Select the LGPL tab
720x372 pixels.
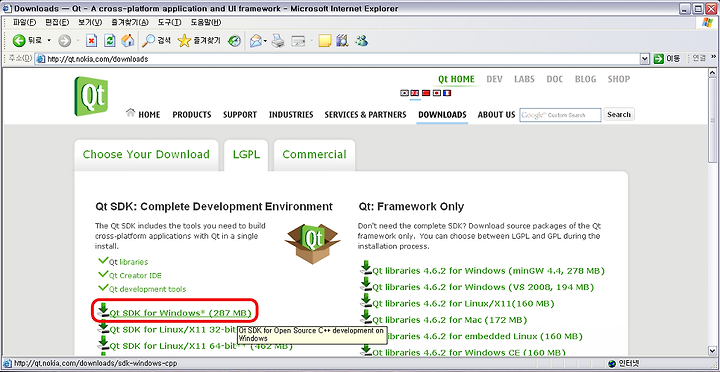246,155
